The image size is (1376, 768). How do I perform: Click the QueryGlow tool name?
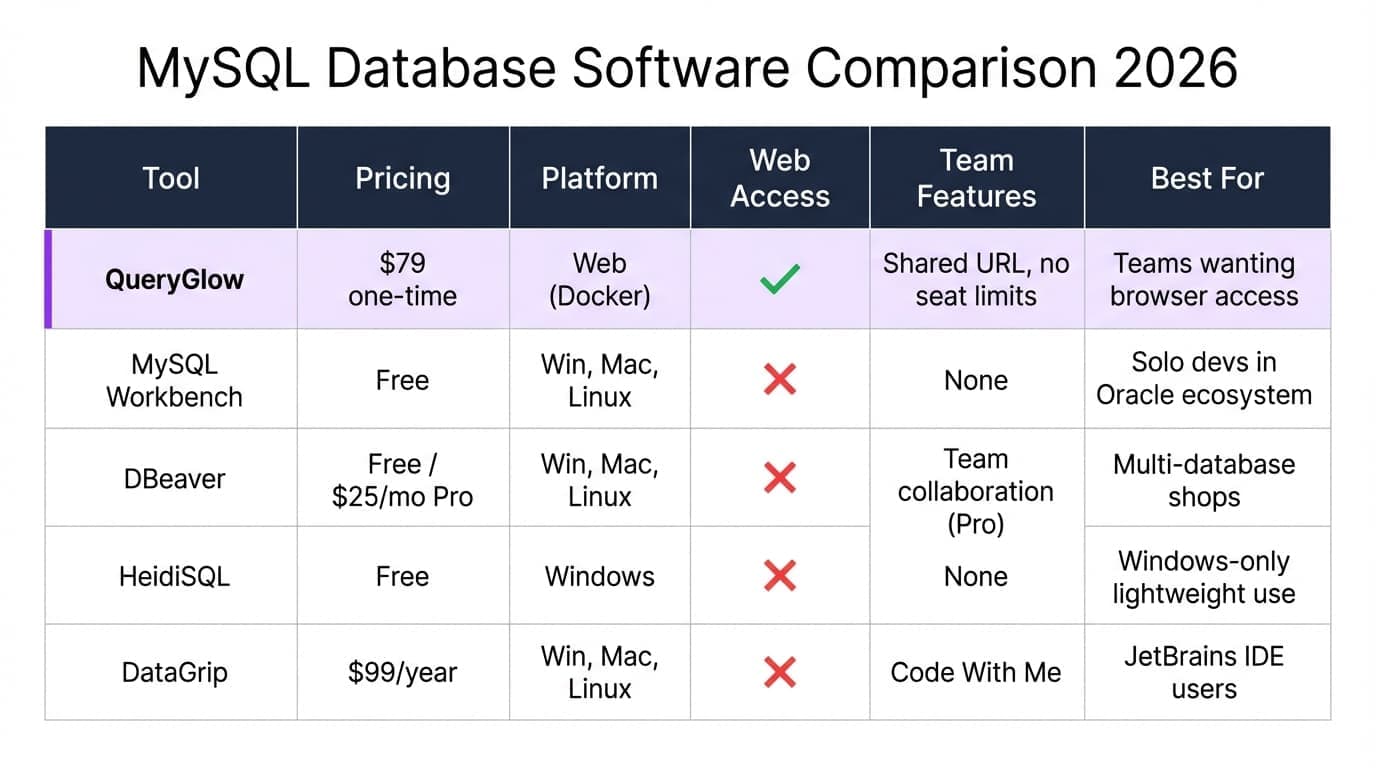(x=174, y=279)
